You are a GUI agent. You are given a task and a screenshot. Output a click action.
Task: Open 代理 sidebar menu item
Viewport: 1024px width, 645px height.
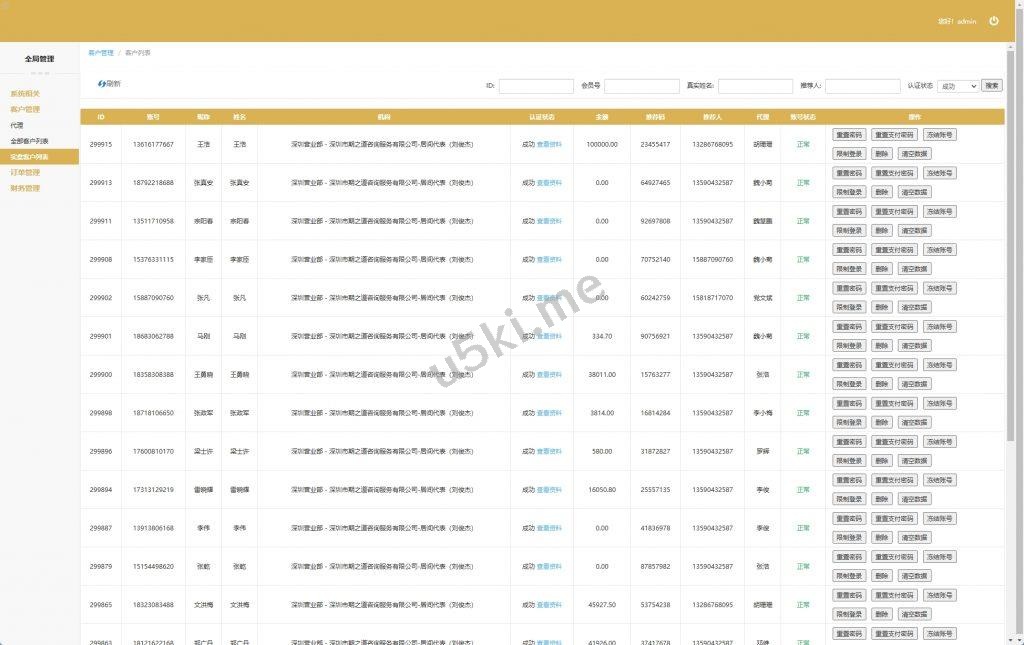click(x=17, y=125)
